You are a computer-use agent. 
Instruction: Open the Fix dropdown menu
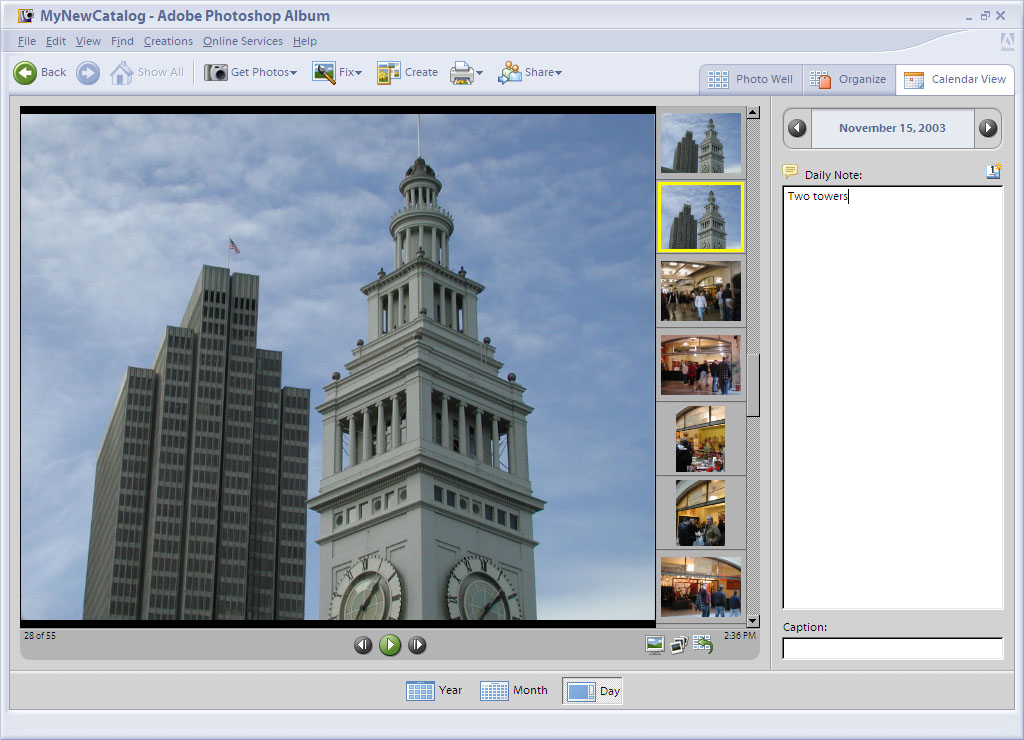point(337,72)
